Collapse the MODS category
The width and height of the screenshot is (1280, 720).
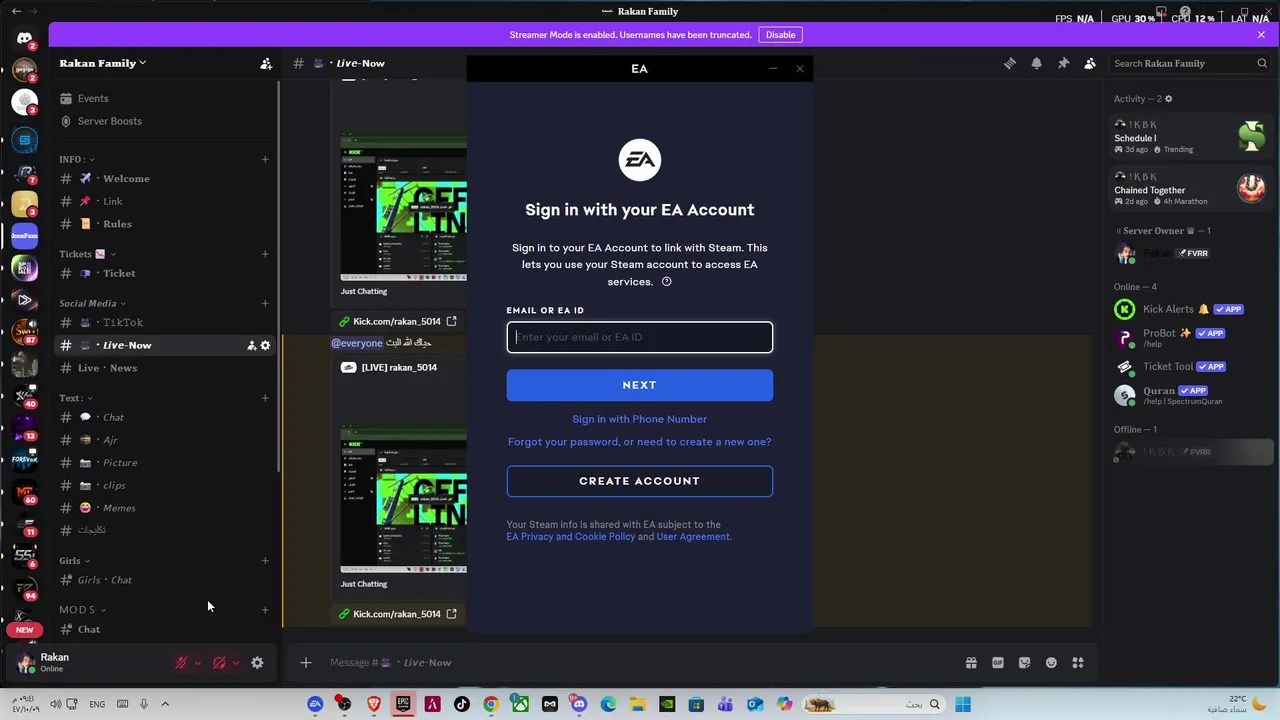pos(82,610)
